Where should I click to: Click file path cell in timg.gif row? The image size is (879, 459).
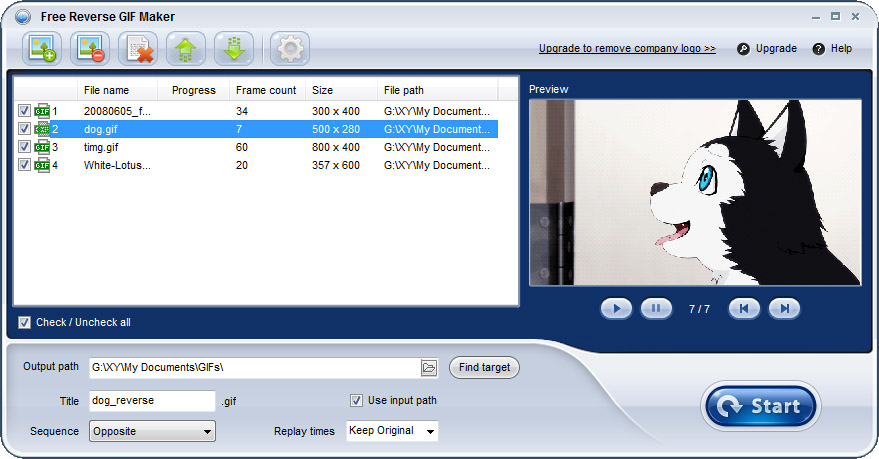tap(437, 147)
